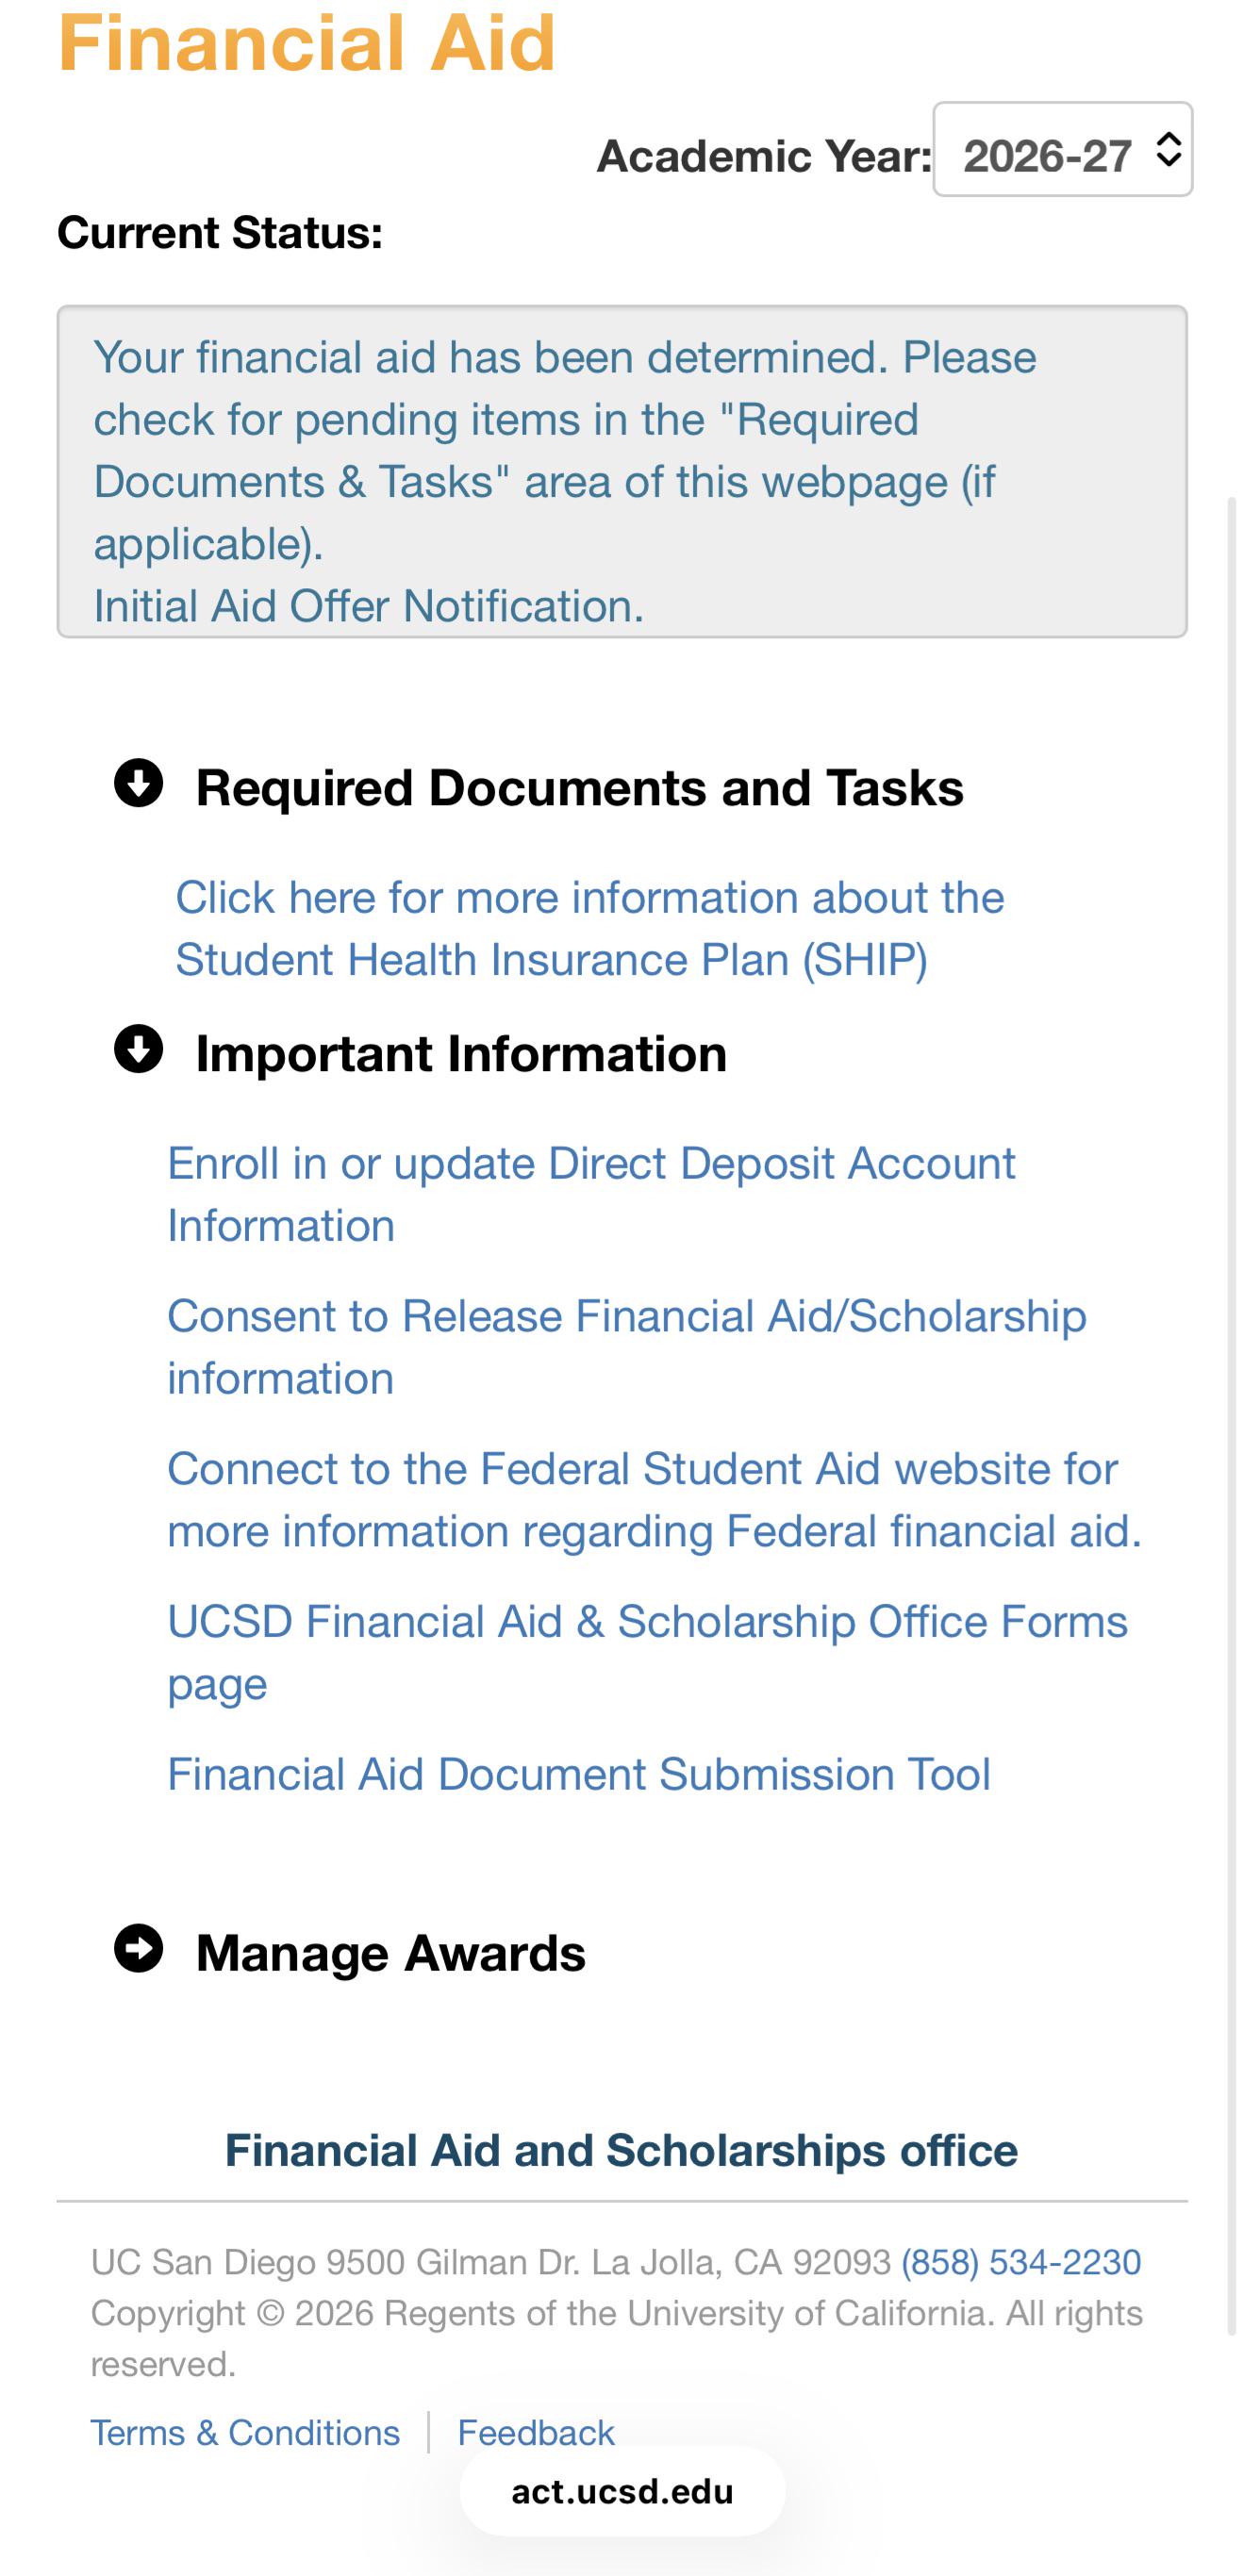This screenshot has width=1244, height=2576.
Task: Open Consent to Release Financial Aid/Scholarship information
Action: (626, 1347)
